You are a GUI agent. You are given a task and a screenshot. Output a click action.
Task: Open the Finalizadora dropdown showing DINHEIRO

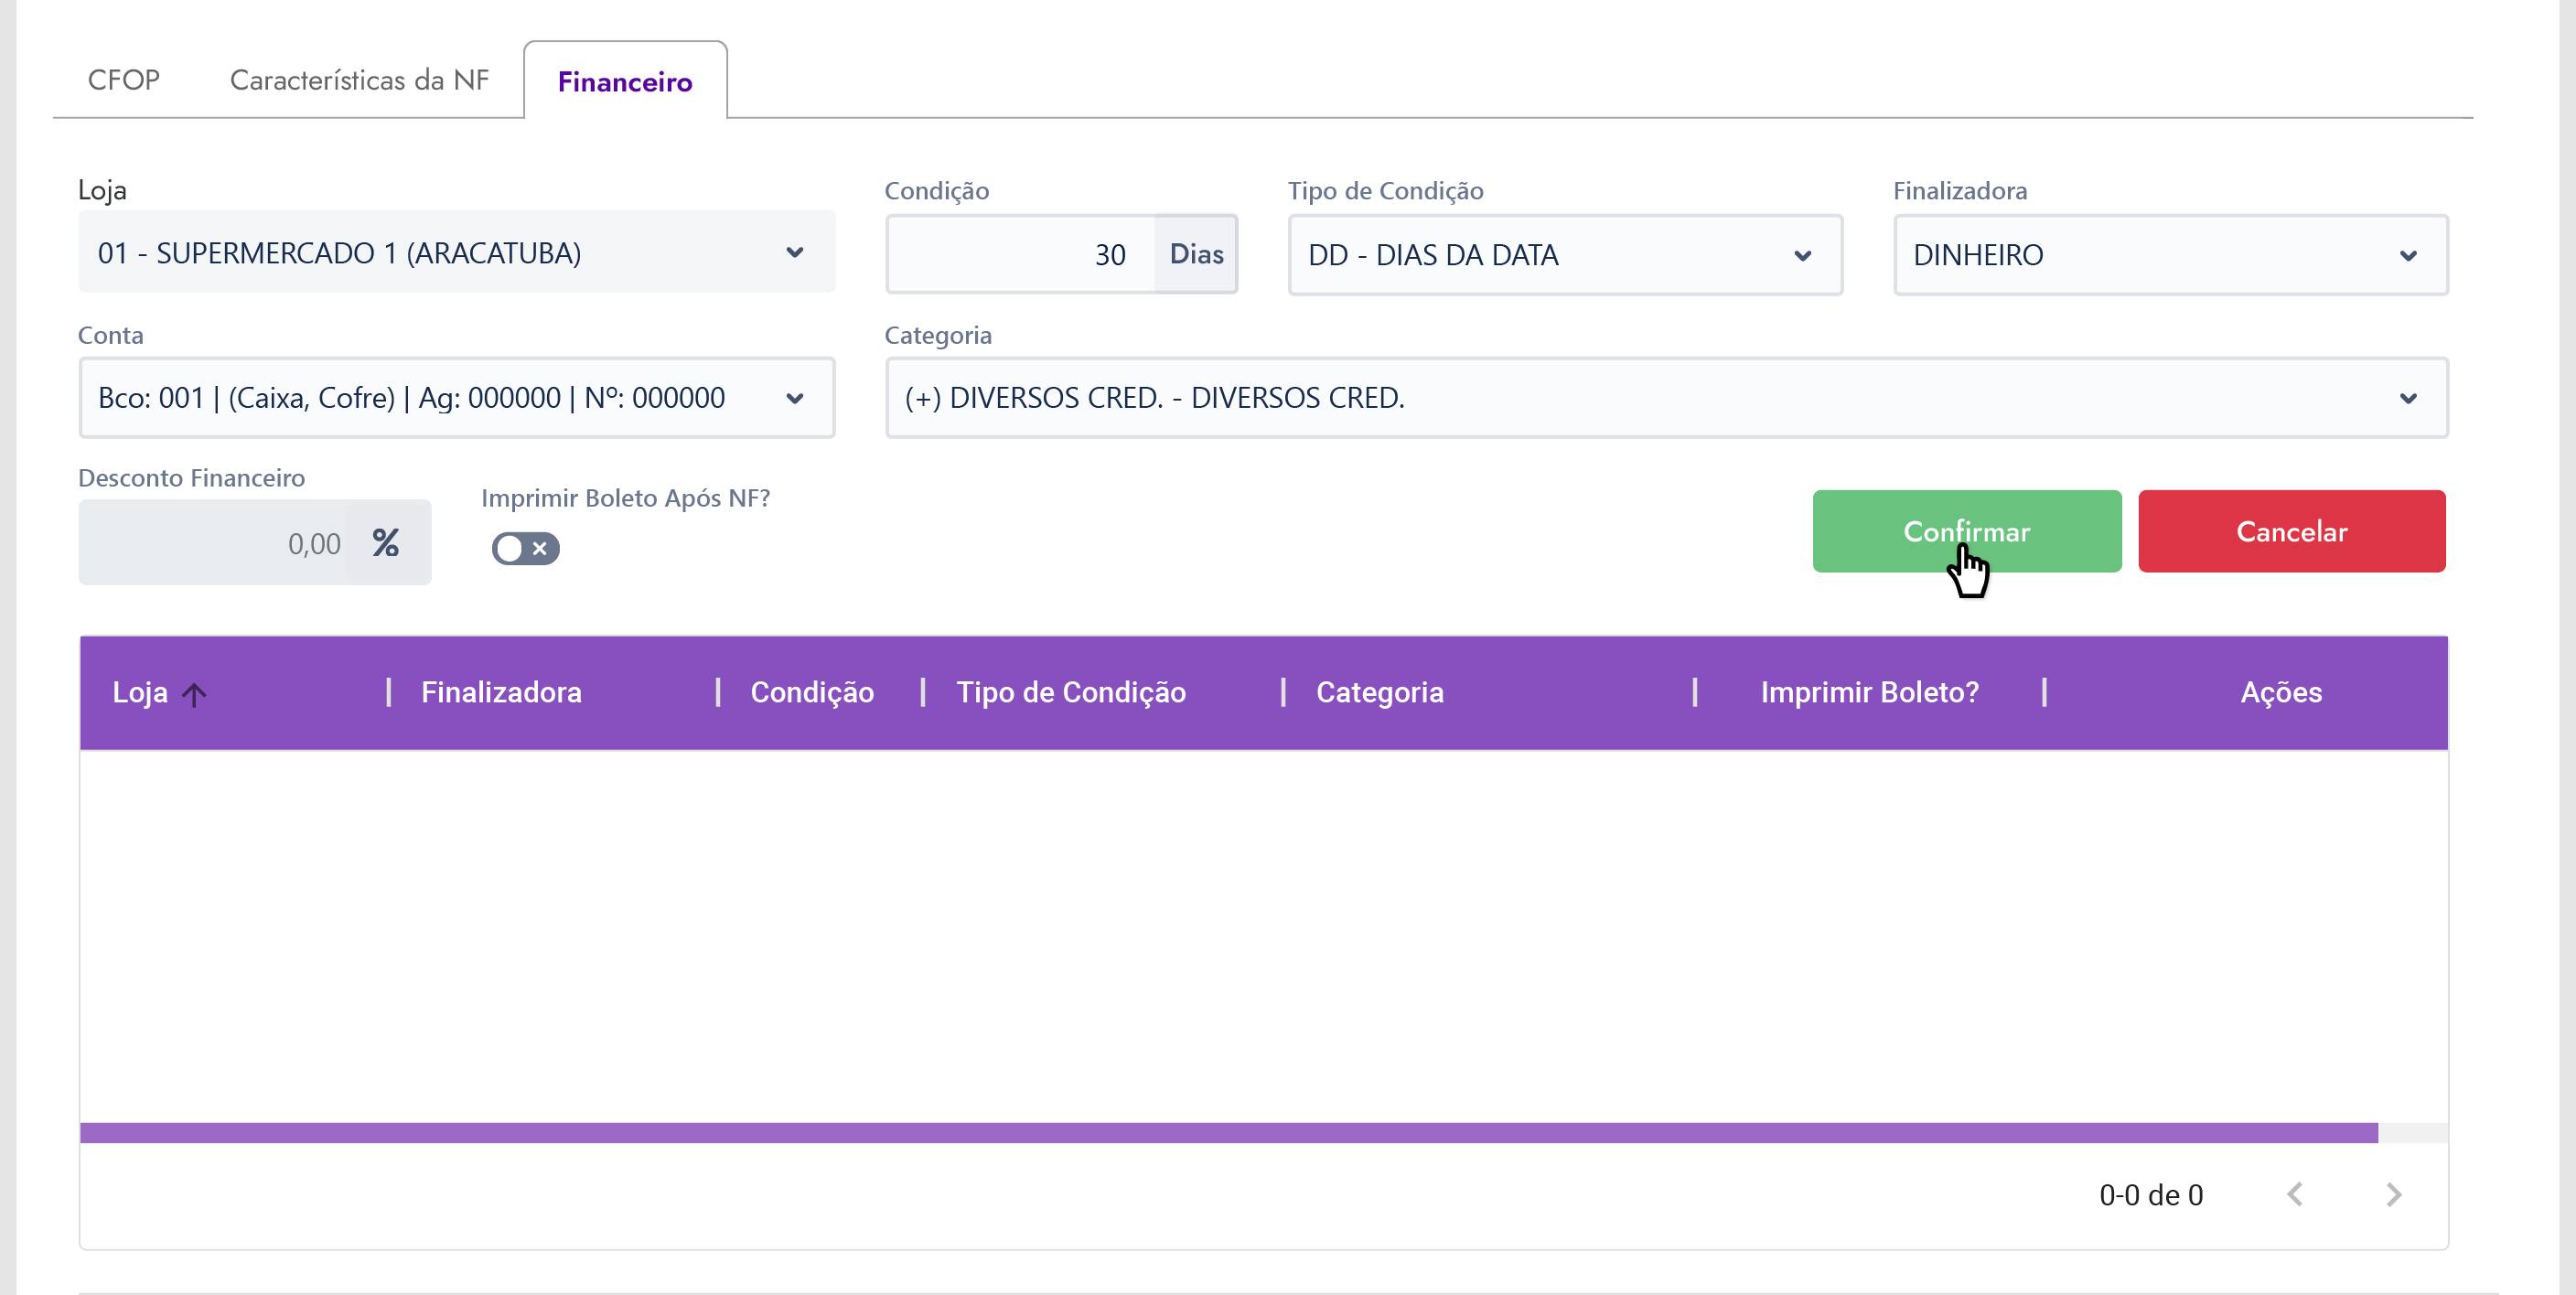point(2170,255)
